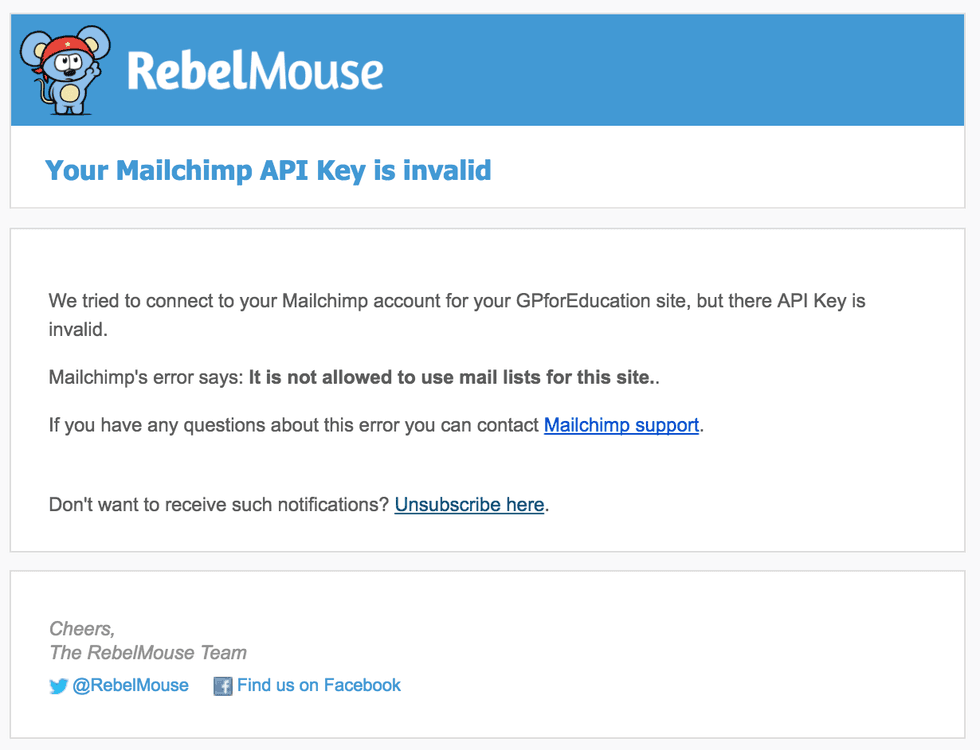Click the word 'invalid.' ending the first paragraph

[78, 329]
